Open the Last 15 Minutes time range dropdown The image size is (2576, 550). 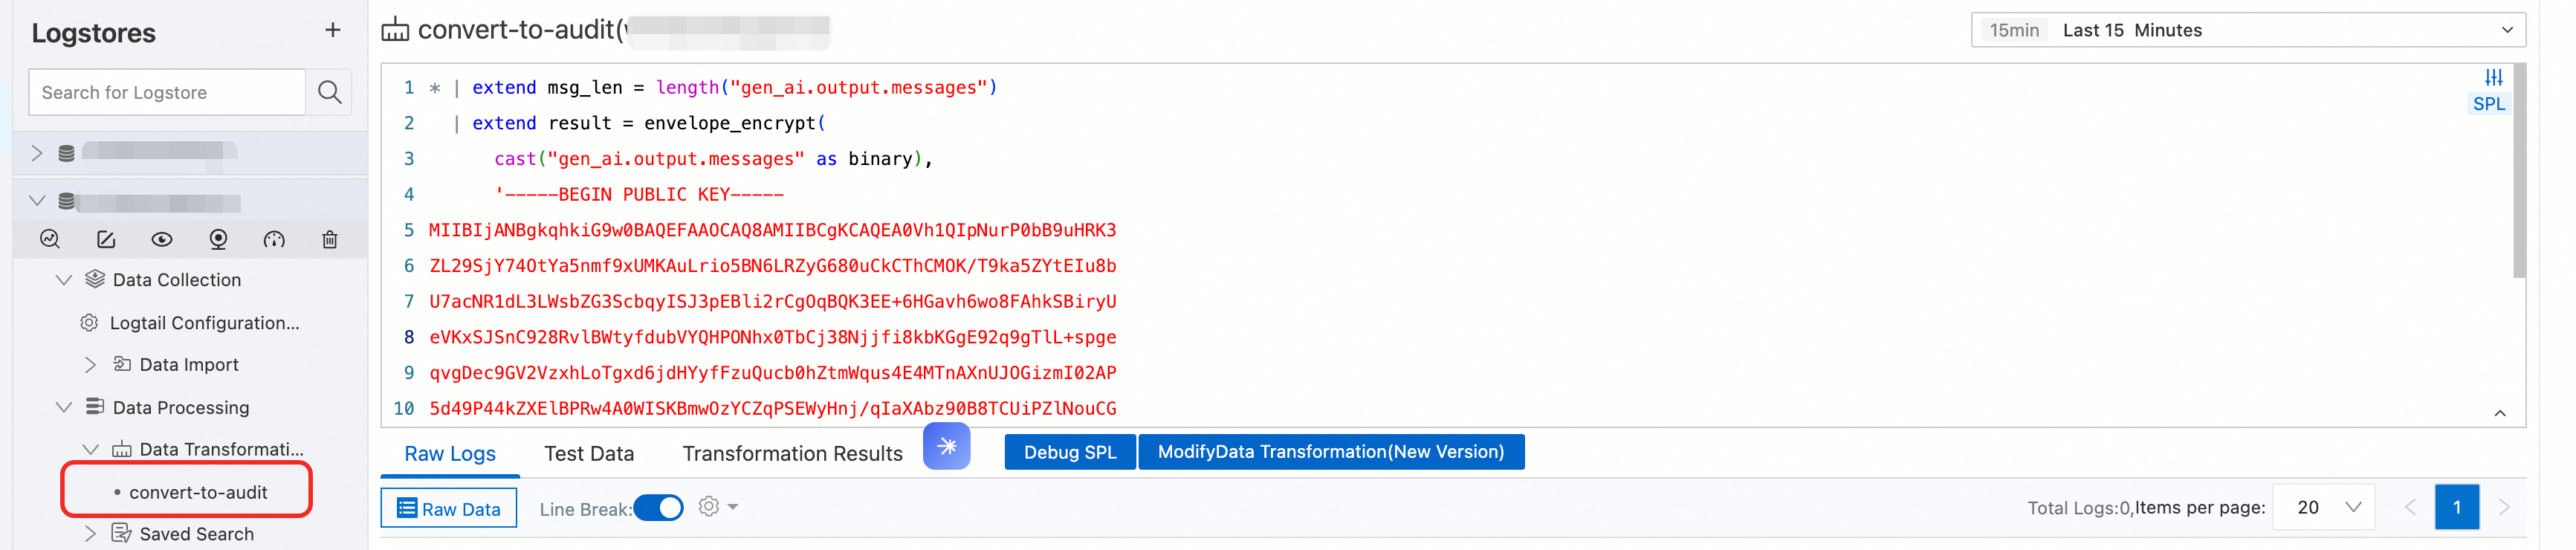(2247, 30)
